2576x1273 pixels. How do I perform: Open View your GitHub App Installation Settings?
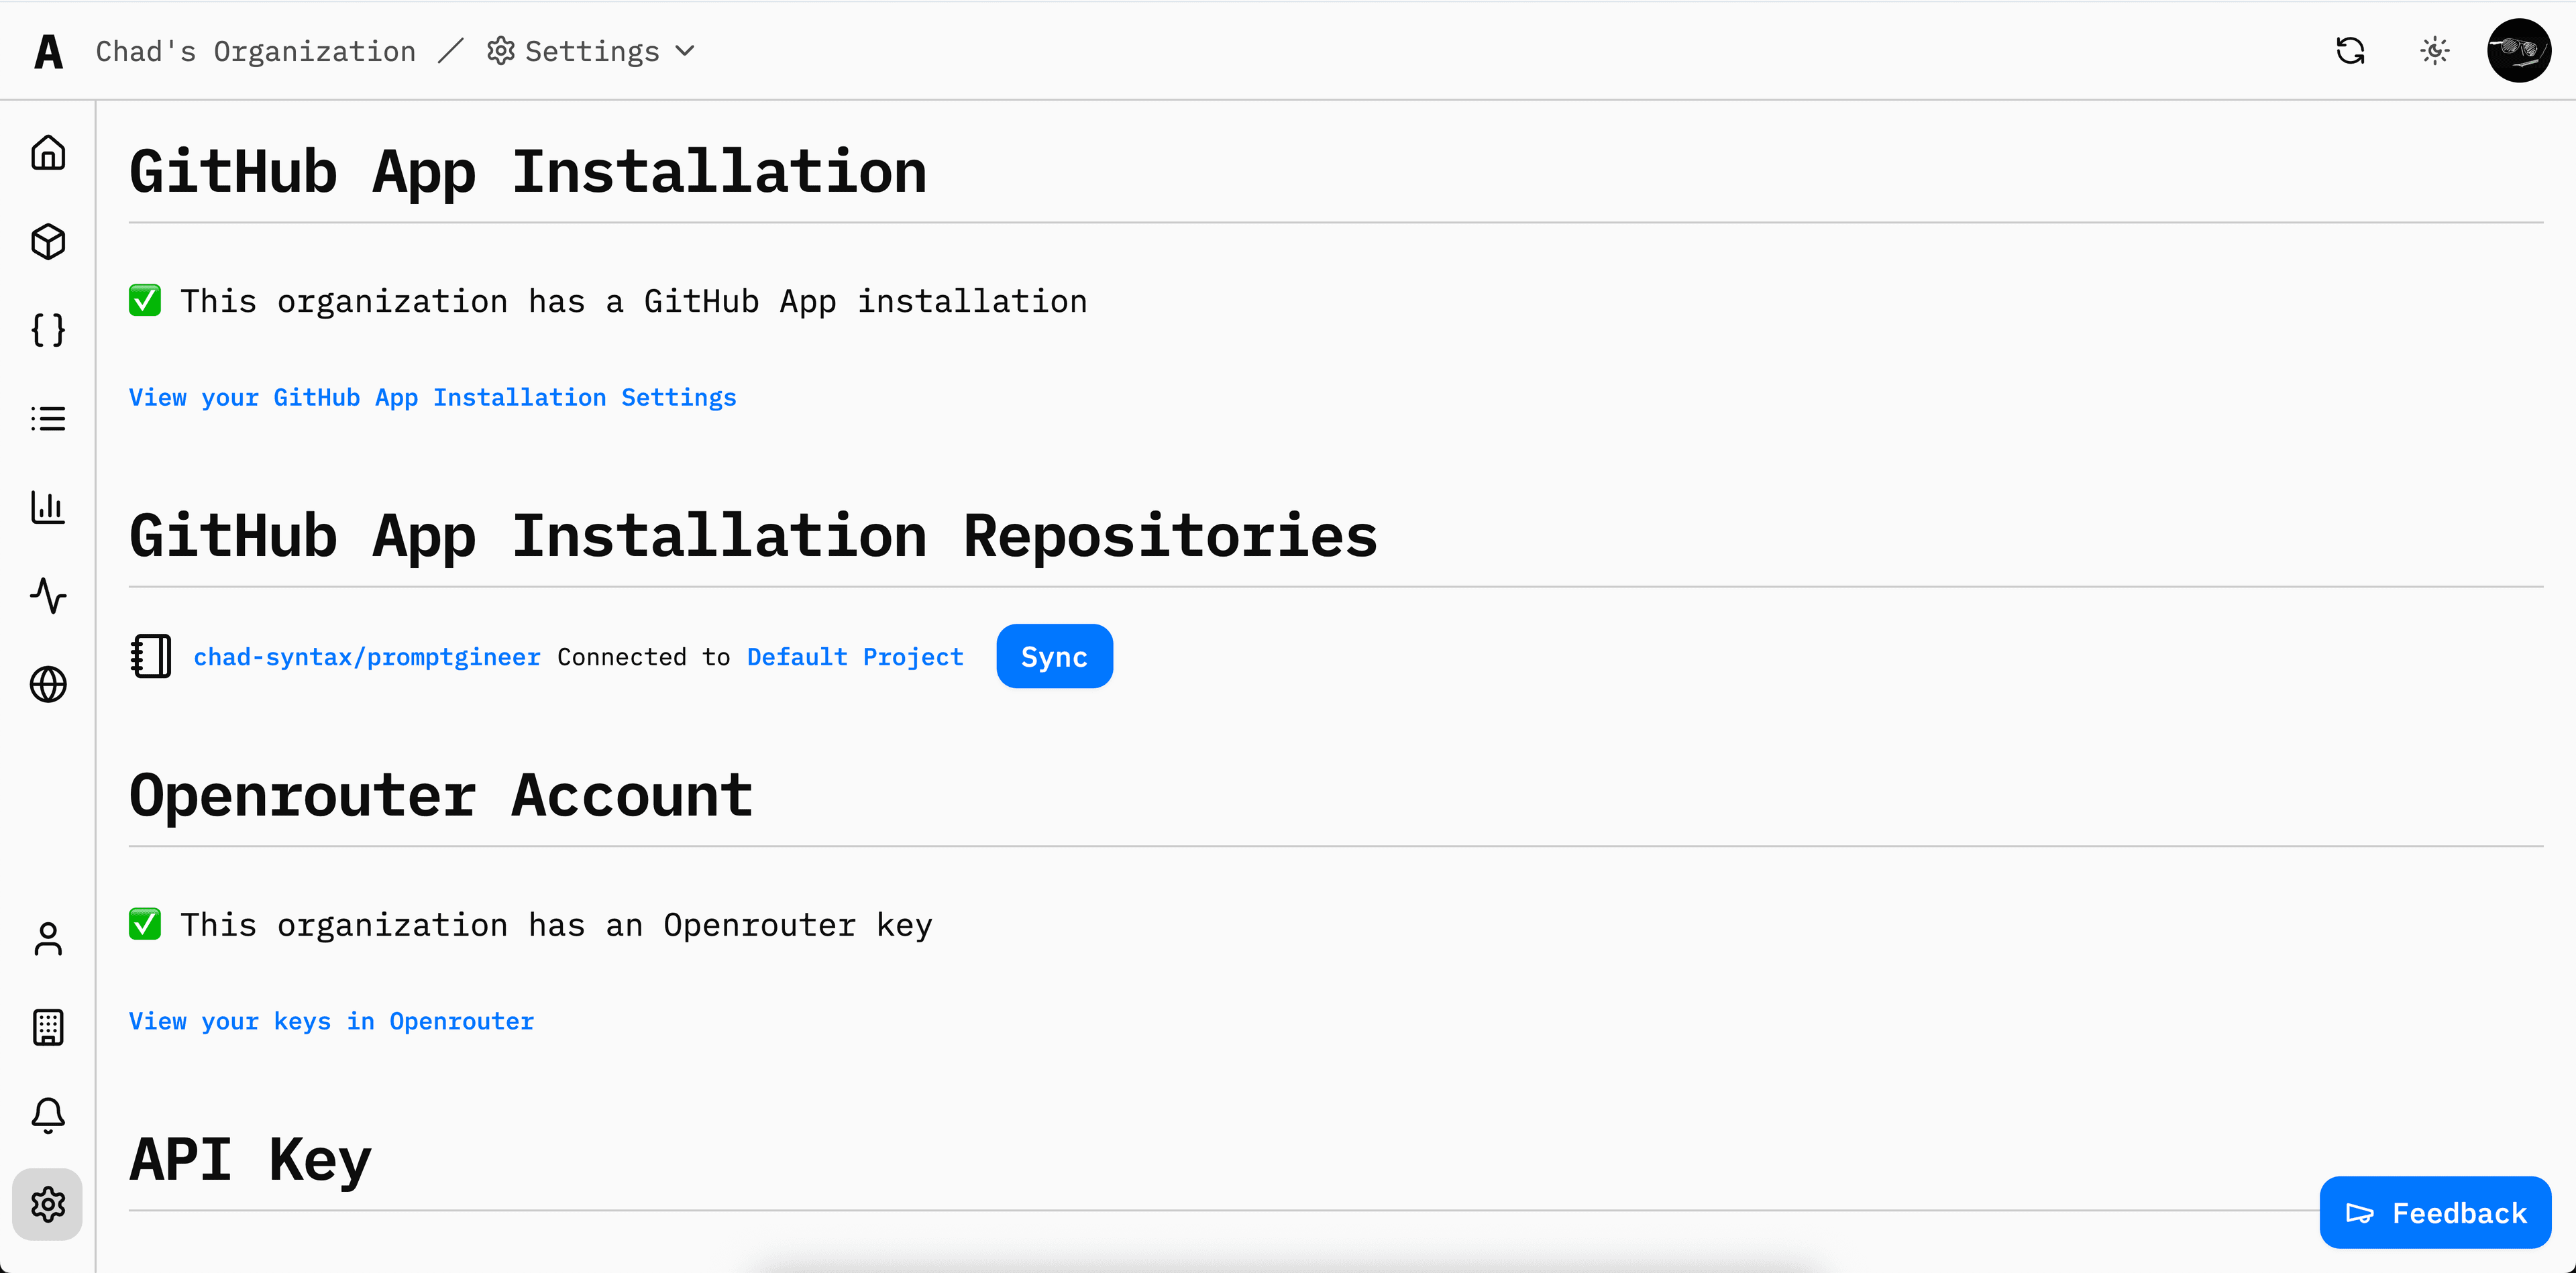[x=432, y=398]
